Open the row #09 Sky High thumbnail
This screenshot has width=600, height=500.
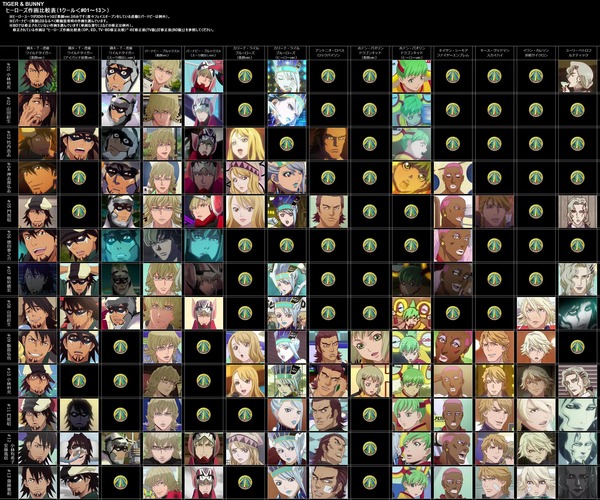pos(494,347)
